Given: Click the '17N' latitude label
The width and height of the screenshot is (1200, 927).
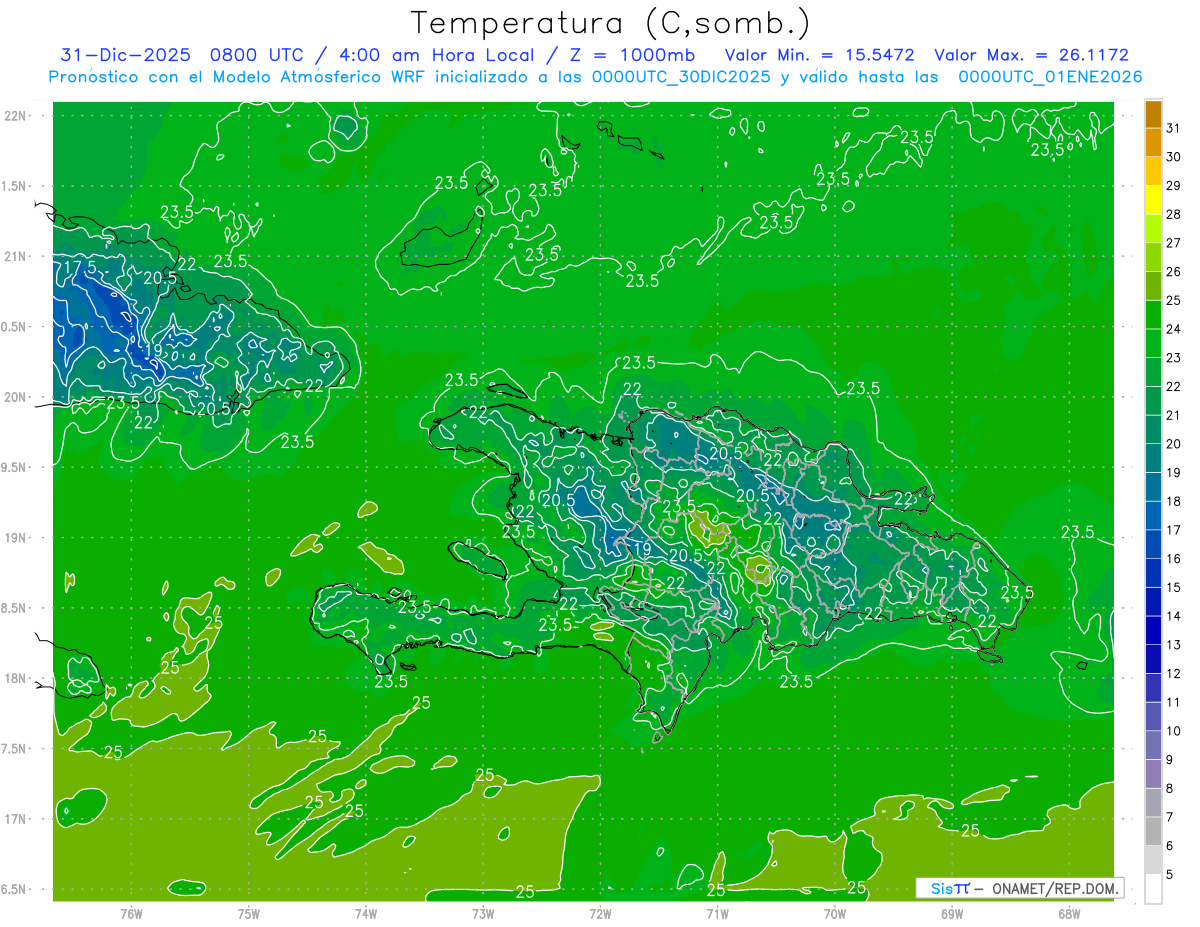Looking at the screenshot, I should 15,819.
